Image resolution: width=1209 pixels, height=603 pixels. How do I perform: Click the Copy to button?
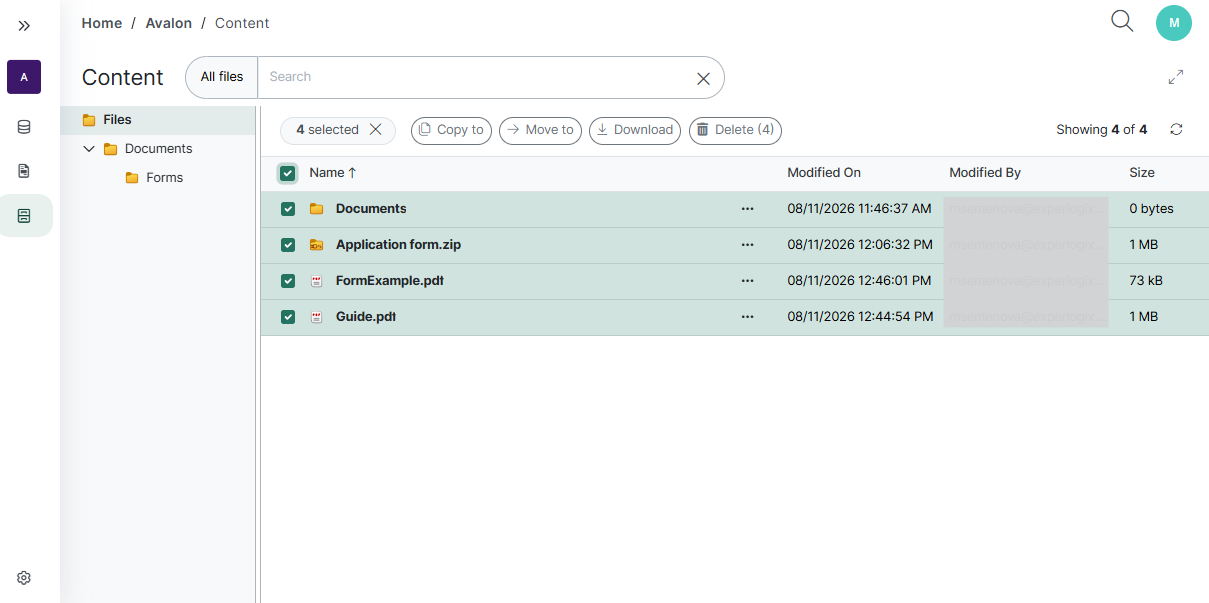coord(451,130)
